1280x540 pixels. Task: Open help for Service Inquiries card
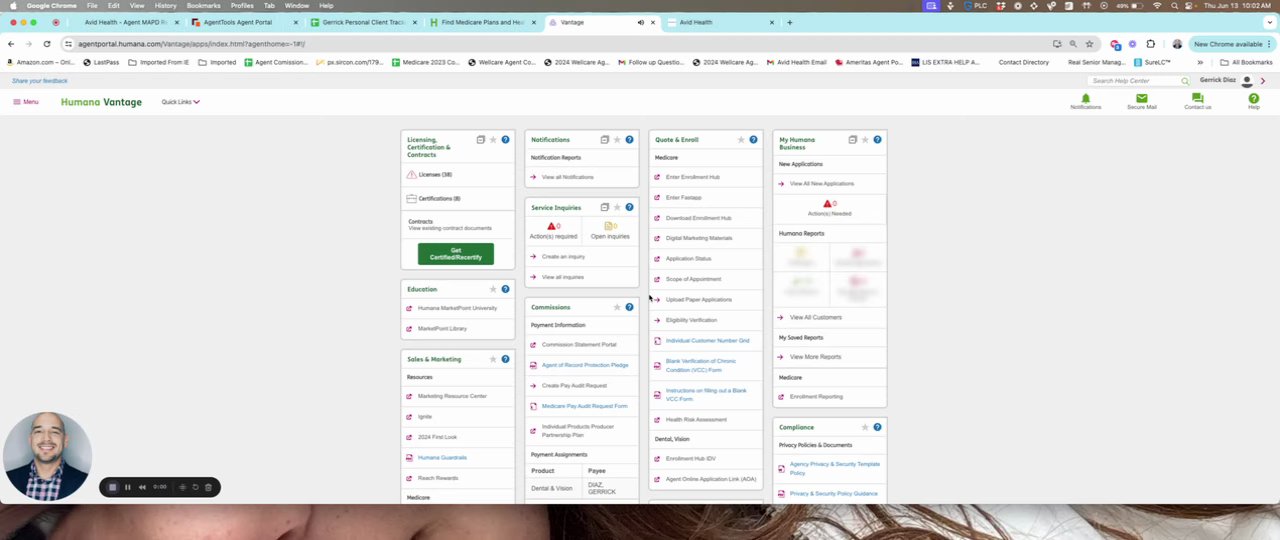click(629, 207)
